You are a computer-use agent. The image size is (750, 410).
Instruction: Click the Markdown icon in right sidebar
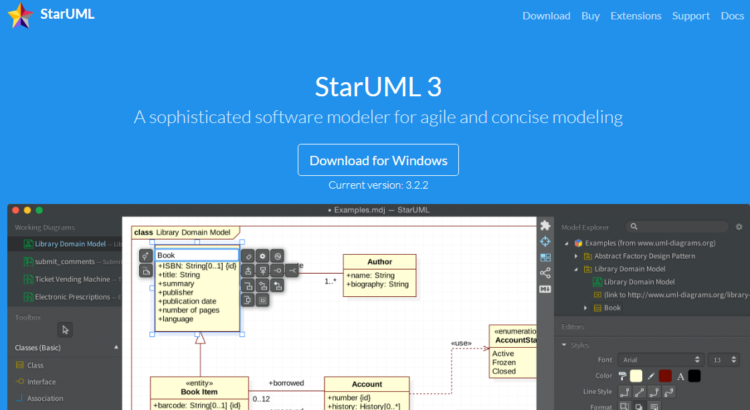pyautogui.click(x=545, y=288)
